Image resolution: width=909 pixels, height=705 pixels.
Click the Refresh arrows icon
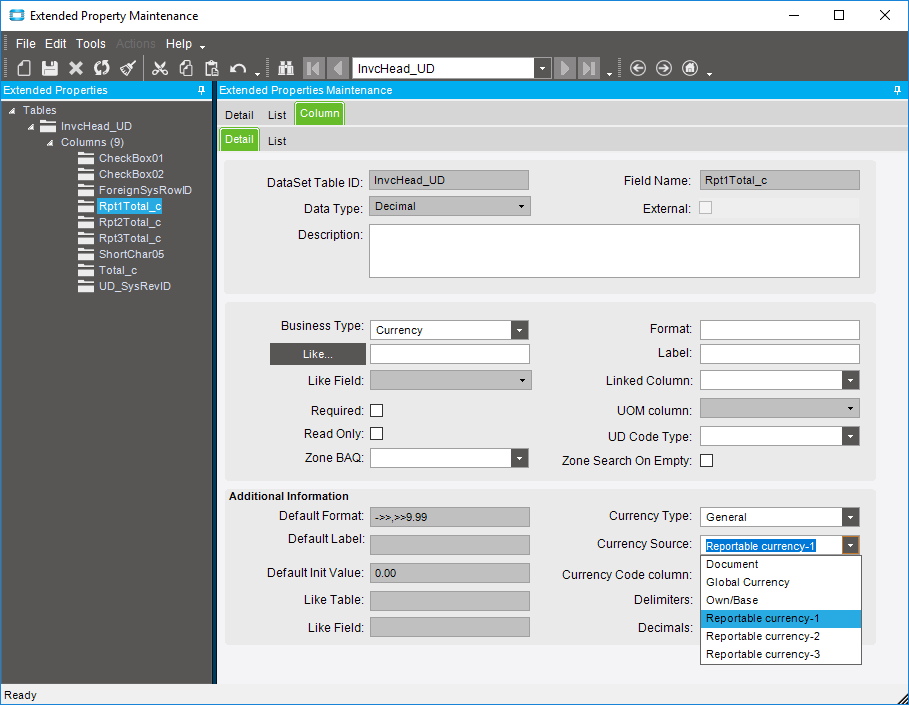point(102,68)
